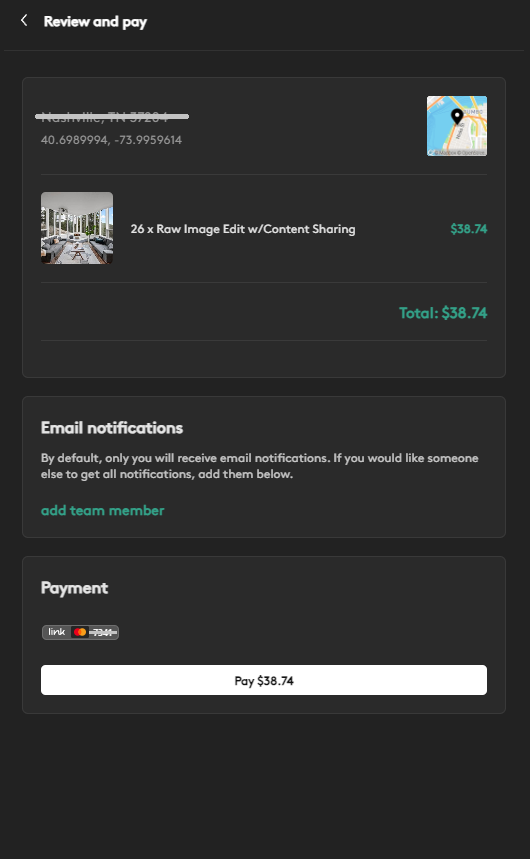This screenshot has width=530, height=859.
Task: Click the Link logo in payment badge
Action: point(56,632)
